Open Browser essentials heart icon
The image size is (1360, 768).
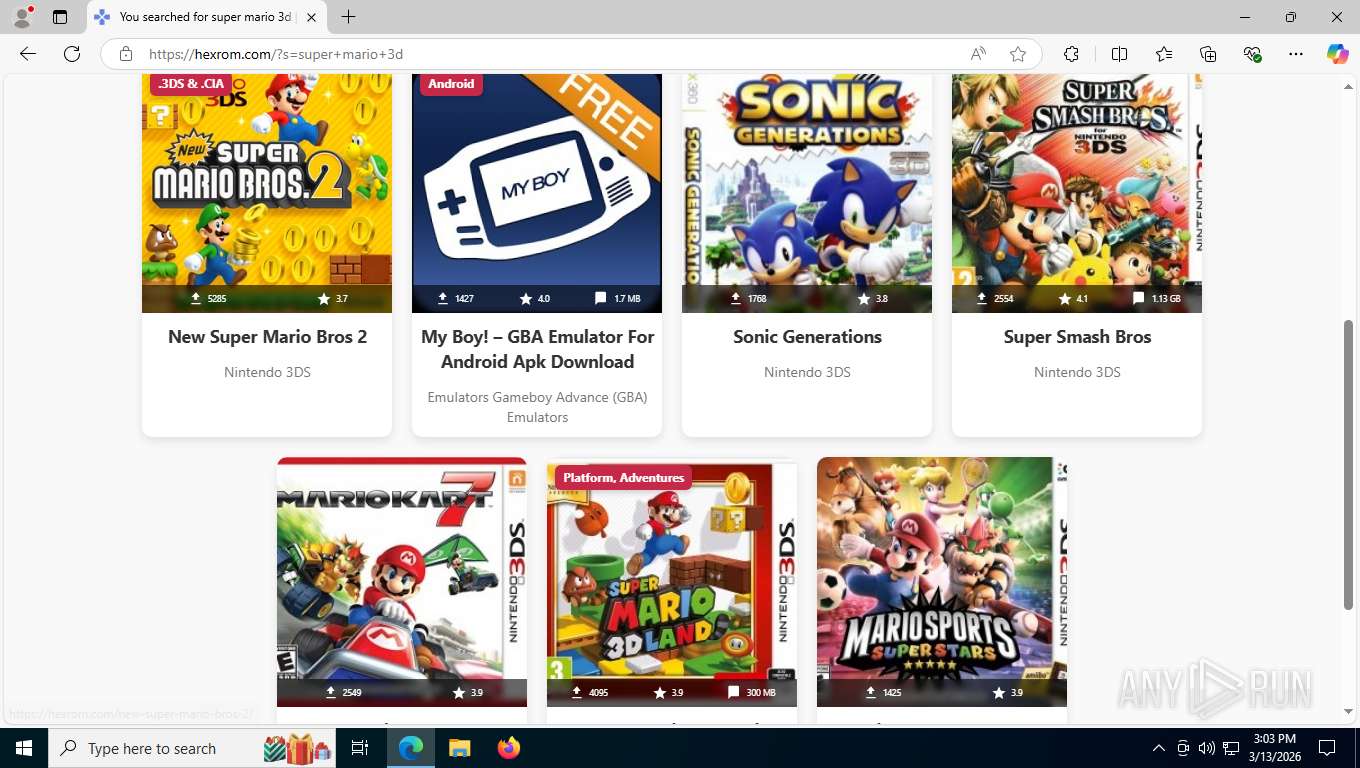(1252, 54)
